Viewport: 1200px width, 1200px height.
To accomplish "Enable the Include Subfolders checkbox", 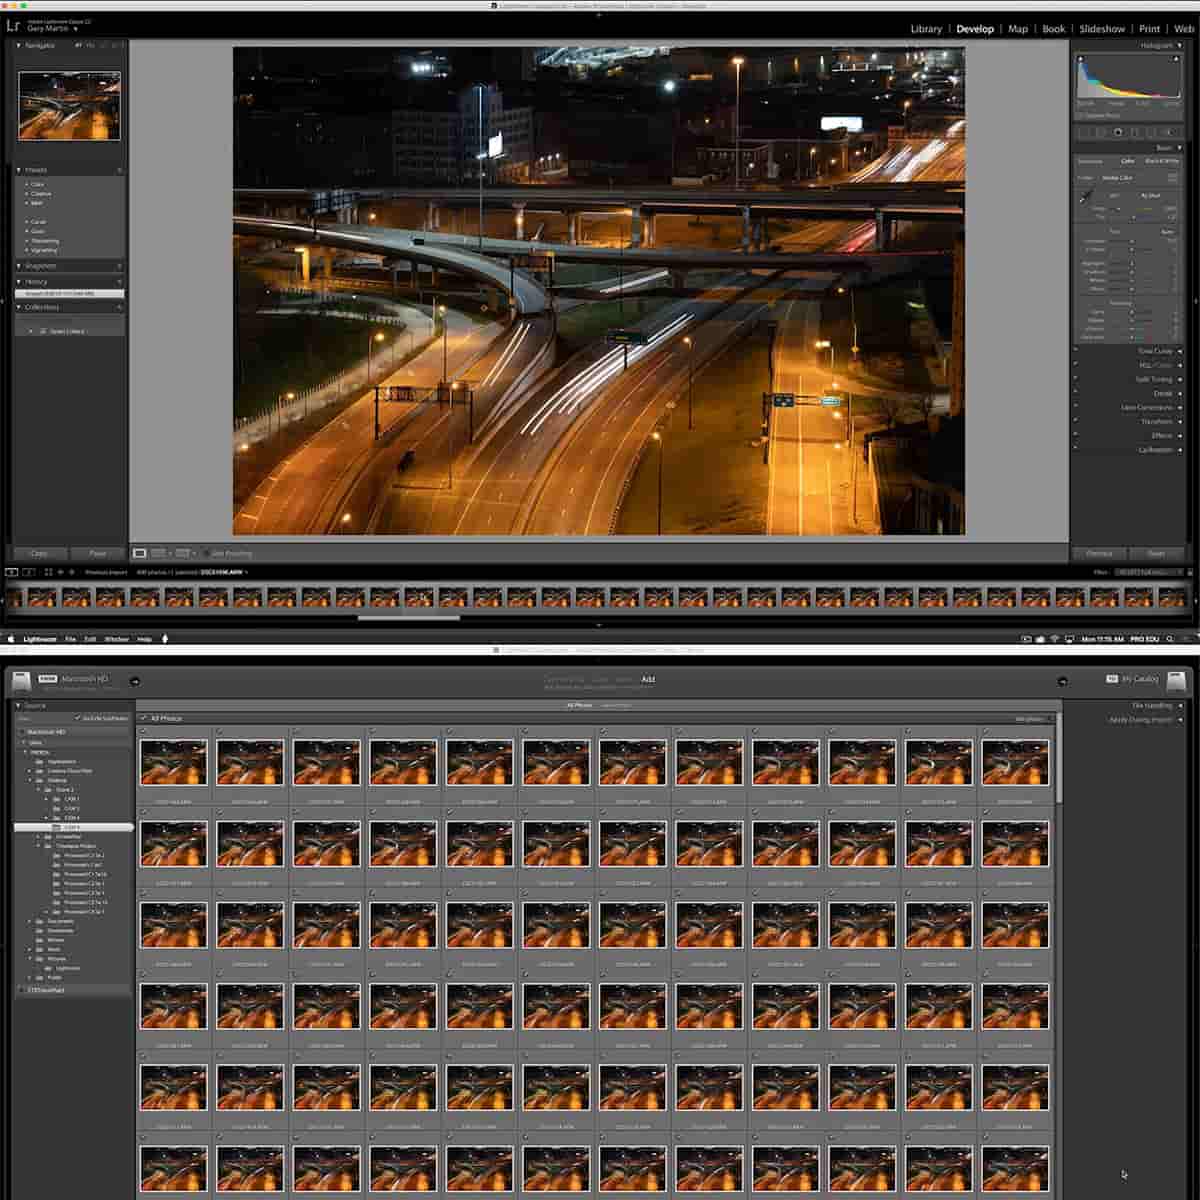I will (78, 716).
